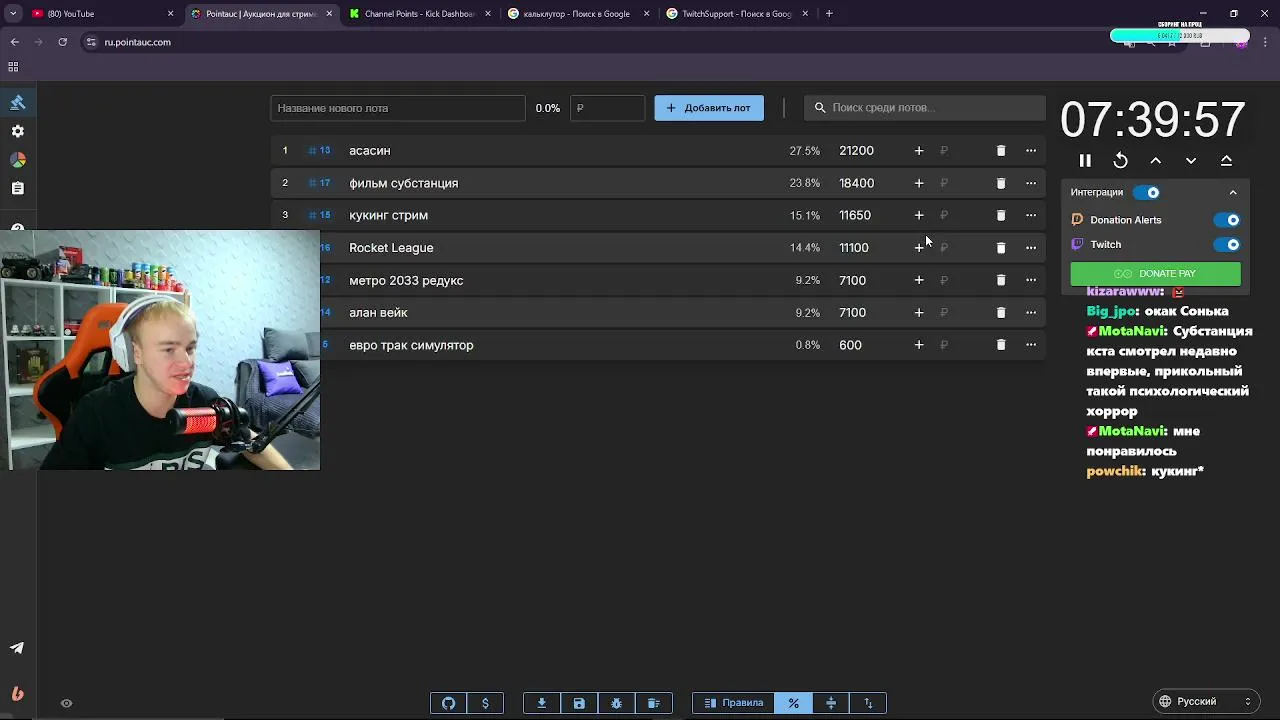Toggle the sort arrows button

point(868,703)
